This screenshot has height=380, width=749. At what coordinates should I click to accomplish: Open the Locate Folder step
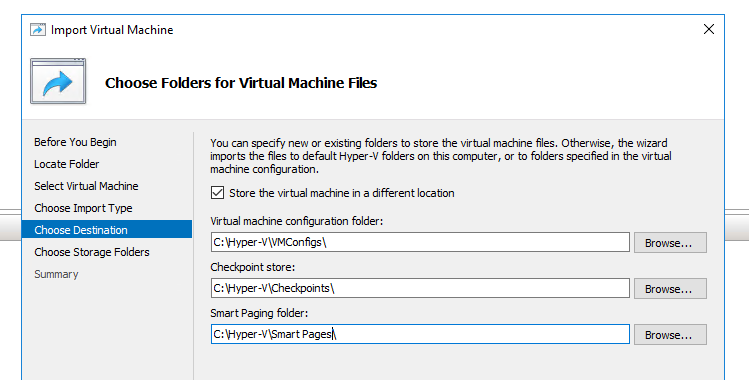[x=67, y=164]
